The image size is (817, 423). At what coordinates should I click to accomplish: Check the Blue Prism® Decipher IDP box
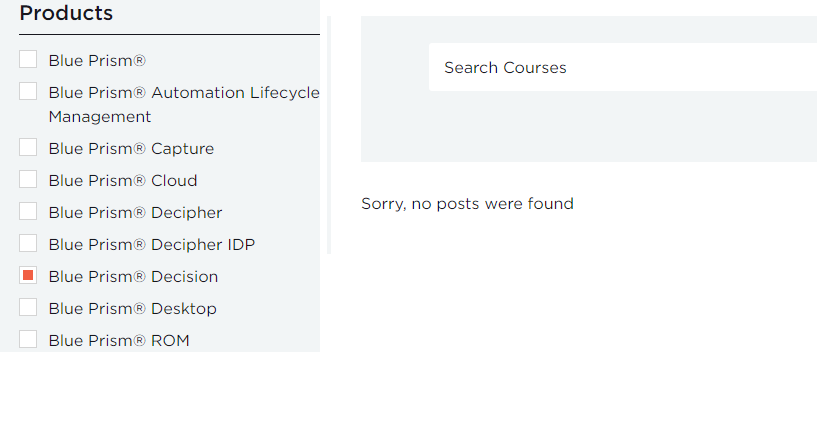[28, 244]
